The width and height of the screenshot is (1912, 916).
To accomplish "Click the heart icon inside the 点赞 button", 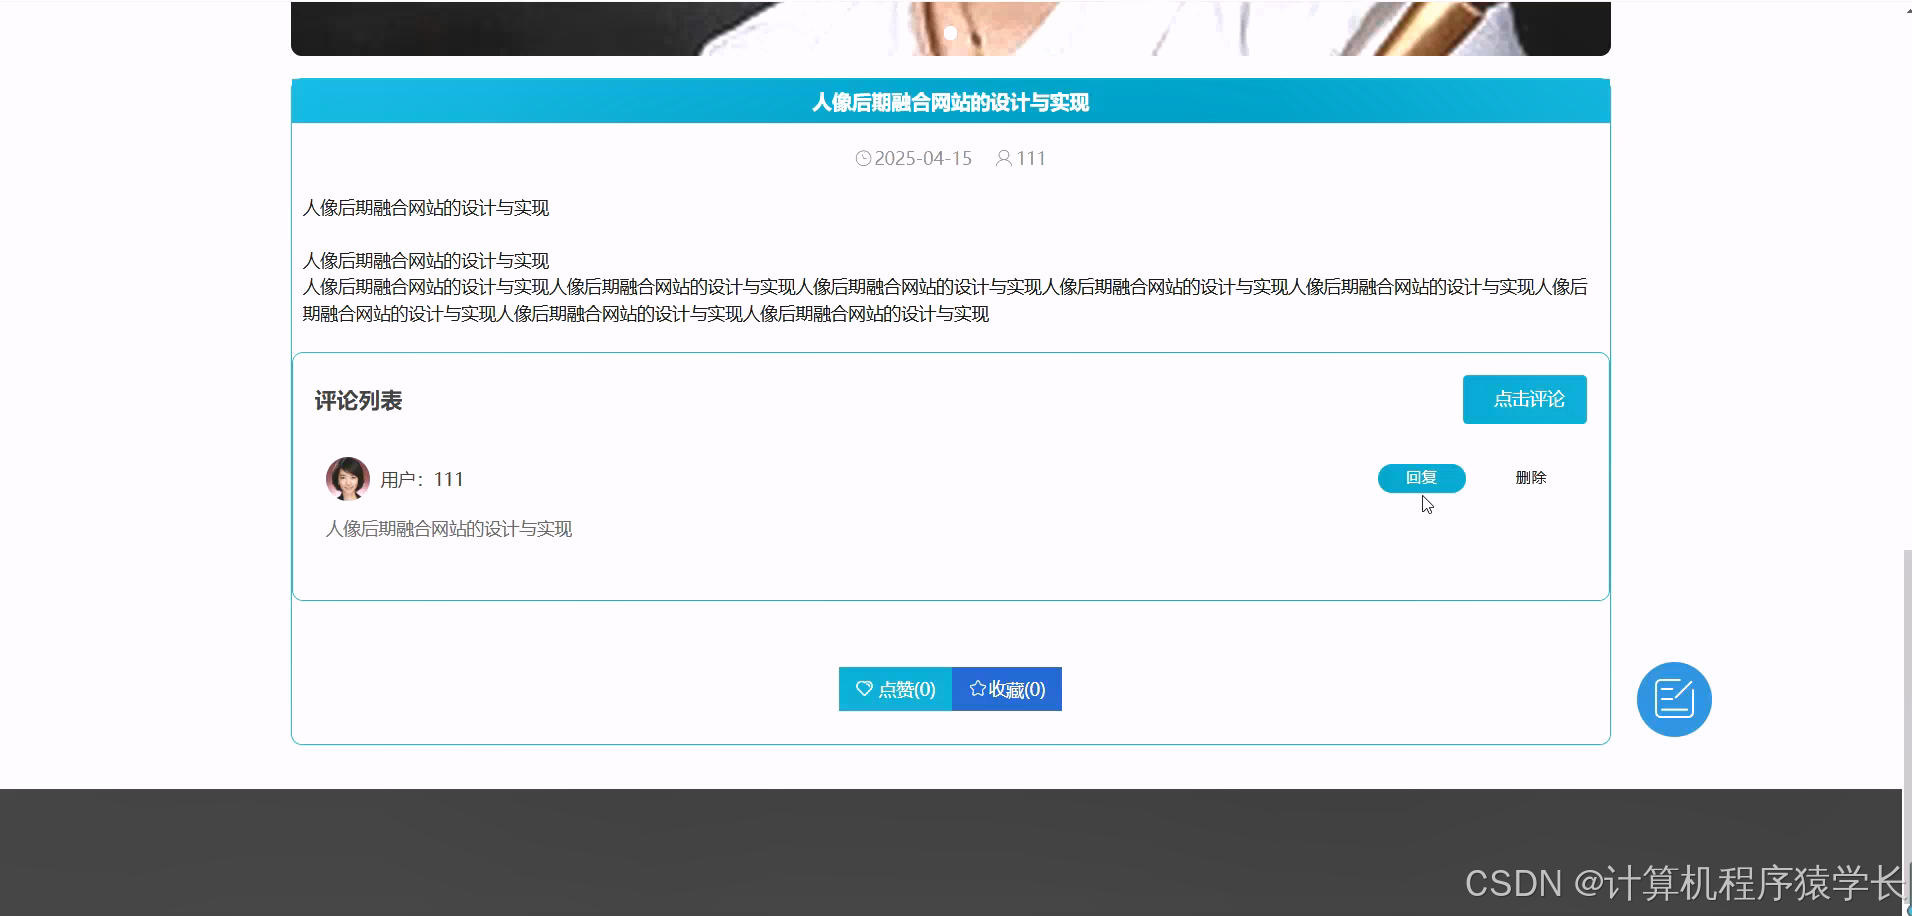I will pyautogui.click(x=864, y=689).
